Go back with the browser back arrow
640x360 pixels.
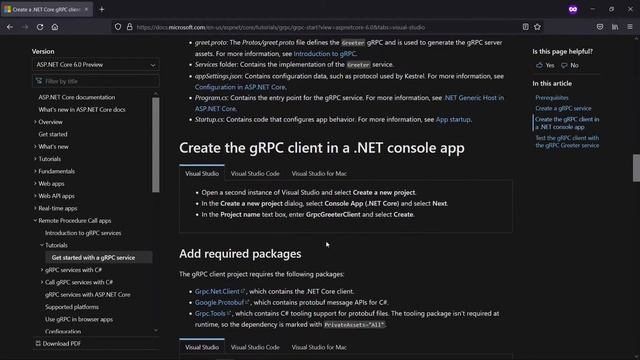(x=10, y=27)
